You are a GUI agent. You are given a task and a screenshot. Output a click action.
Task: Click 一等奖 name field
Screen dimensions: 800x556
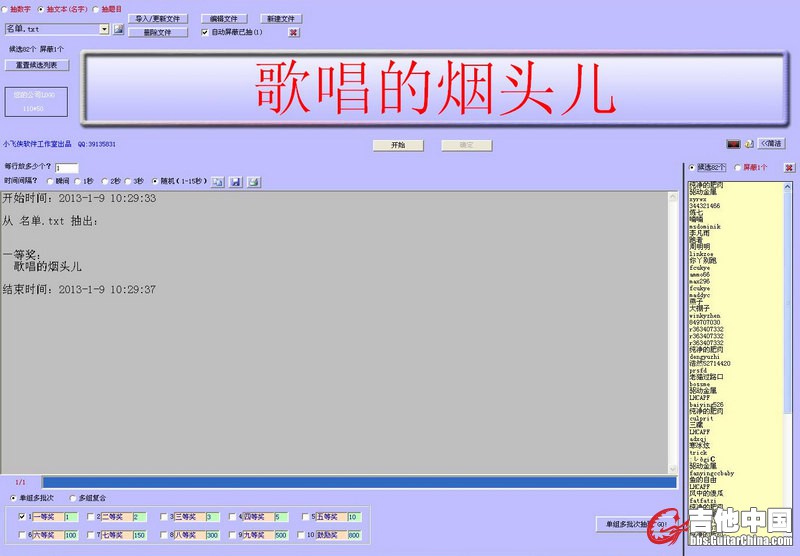[x=48, y=517]
